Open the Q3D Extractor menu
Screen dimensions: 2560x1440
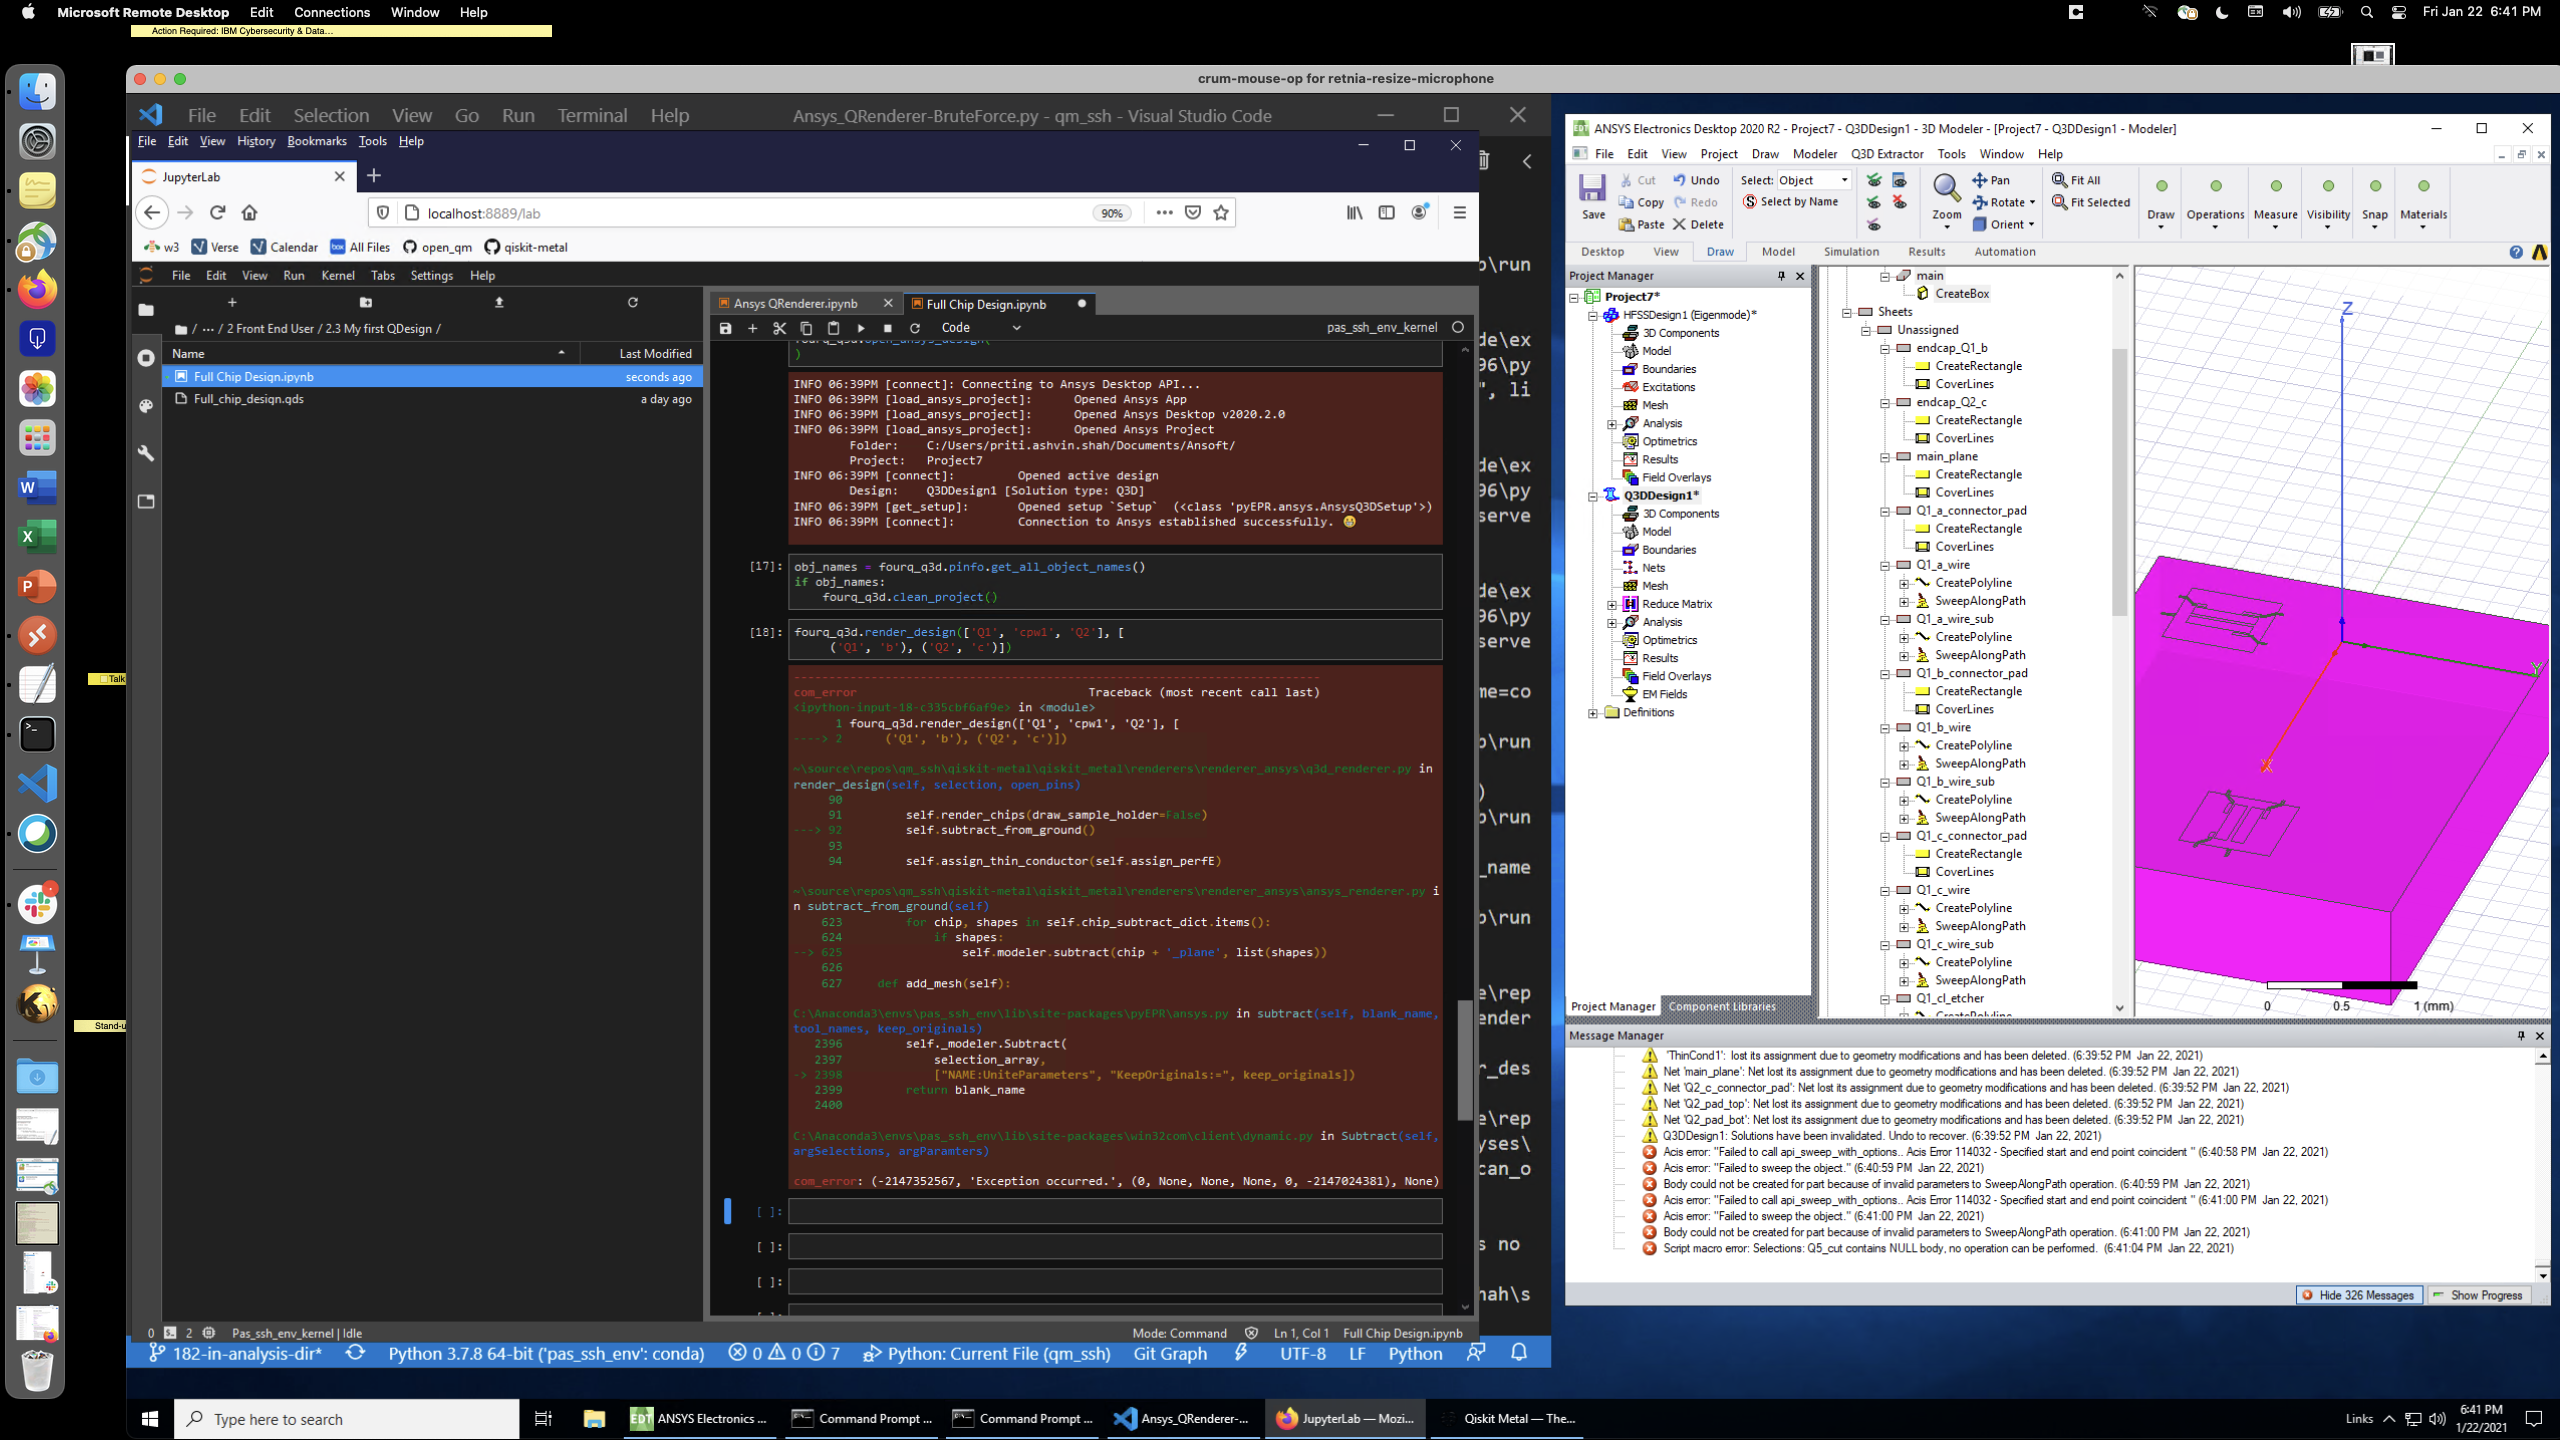click(1886, 154)
